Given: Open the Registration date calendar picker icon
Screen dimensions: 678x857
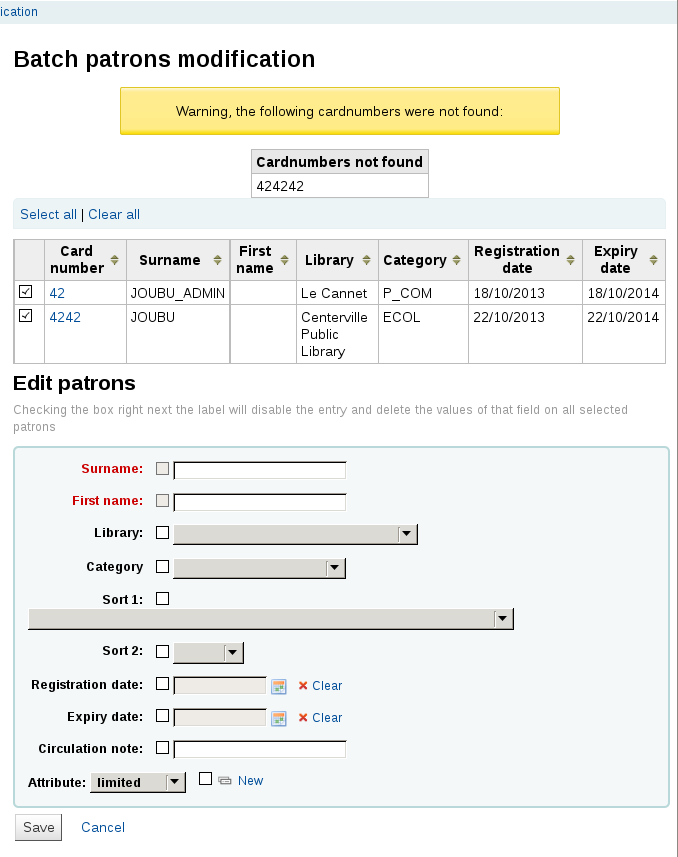Looking at the screenshot, I should (279, 686).
